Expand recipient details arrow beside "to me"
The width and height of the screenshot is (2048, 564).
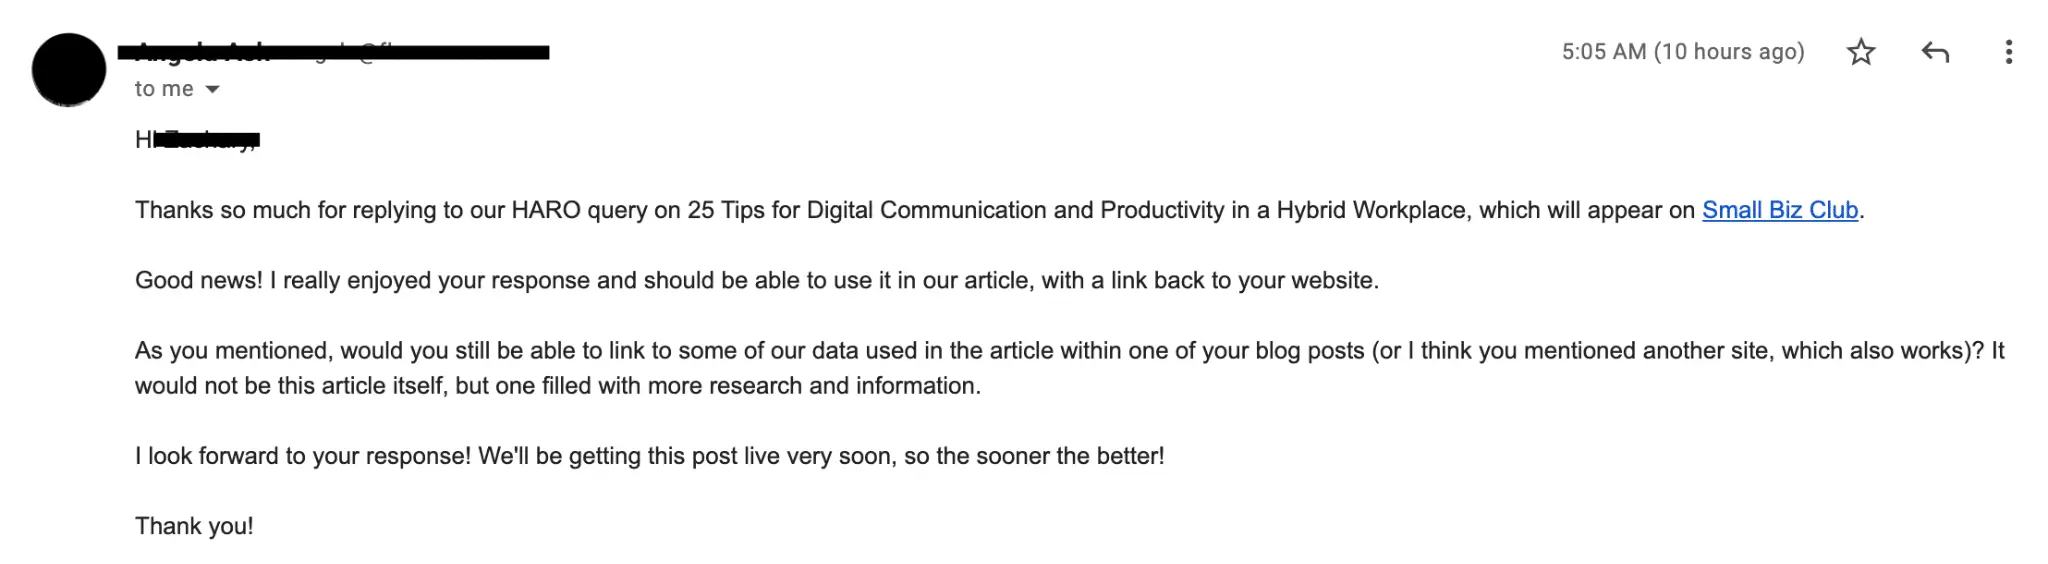click(x=212, y=89)
